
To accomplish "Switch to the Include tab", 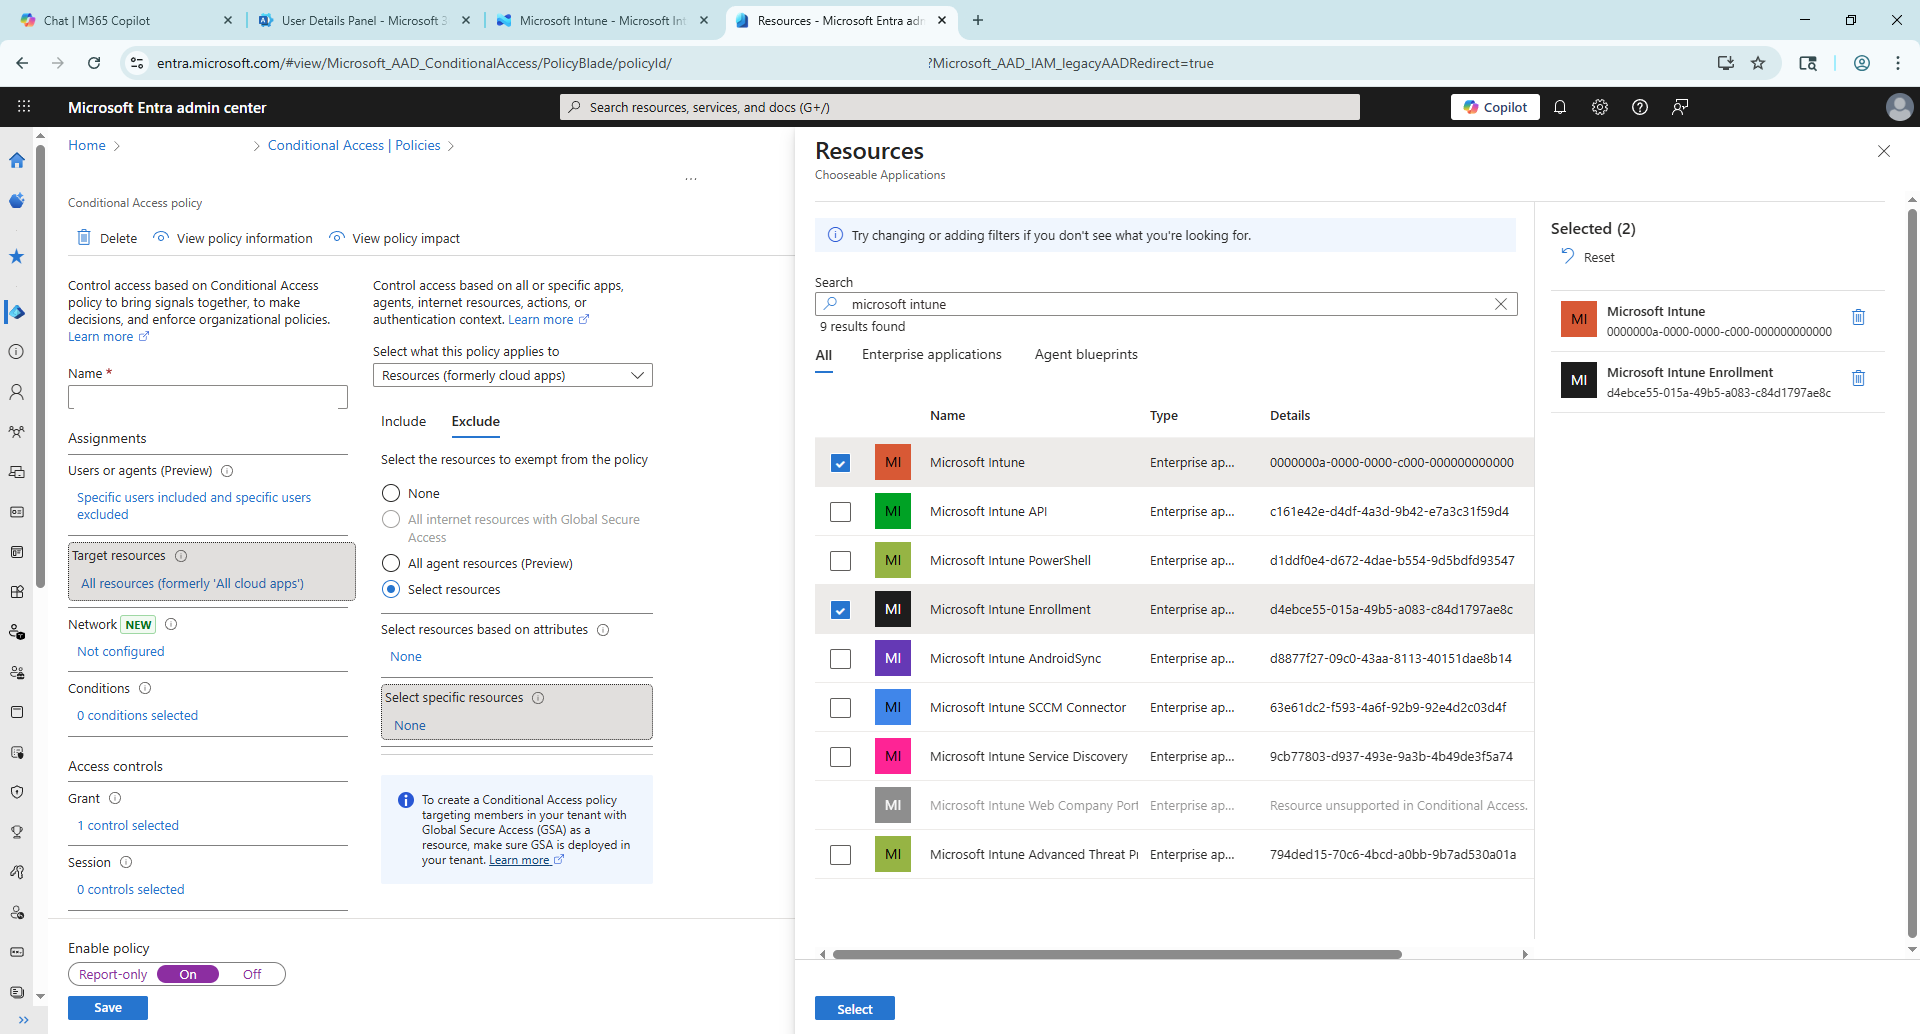I will click(x=403, y=421).
